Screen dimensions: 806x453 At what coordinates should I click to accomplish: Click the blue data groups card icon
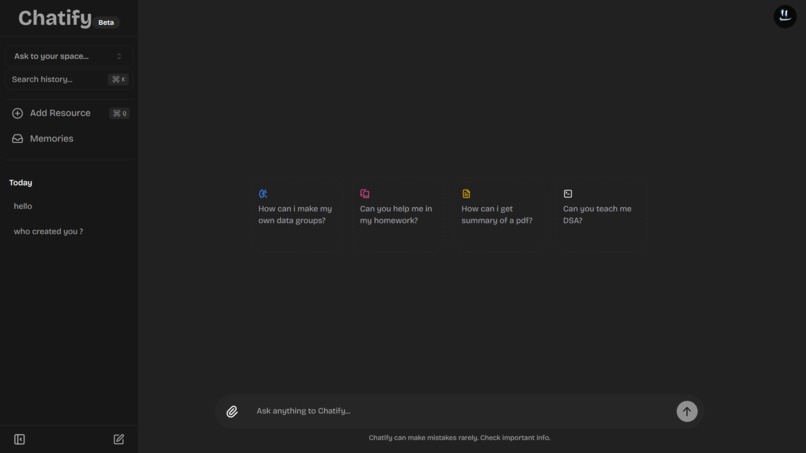click(263, 194)
